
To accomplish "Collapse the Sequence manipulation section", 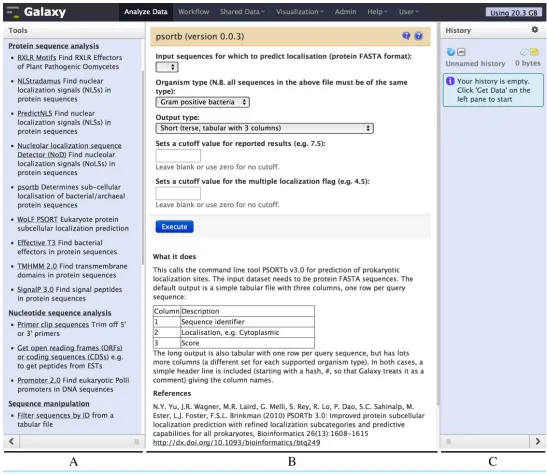I will [49, 404].
